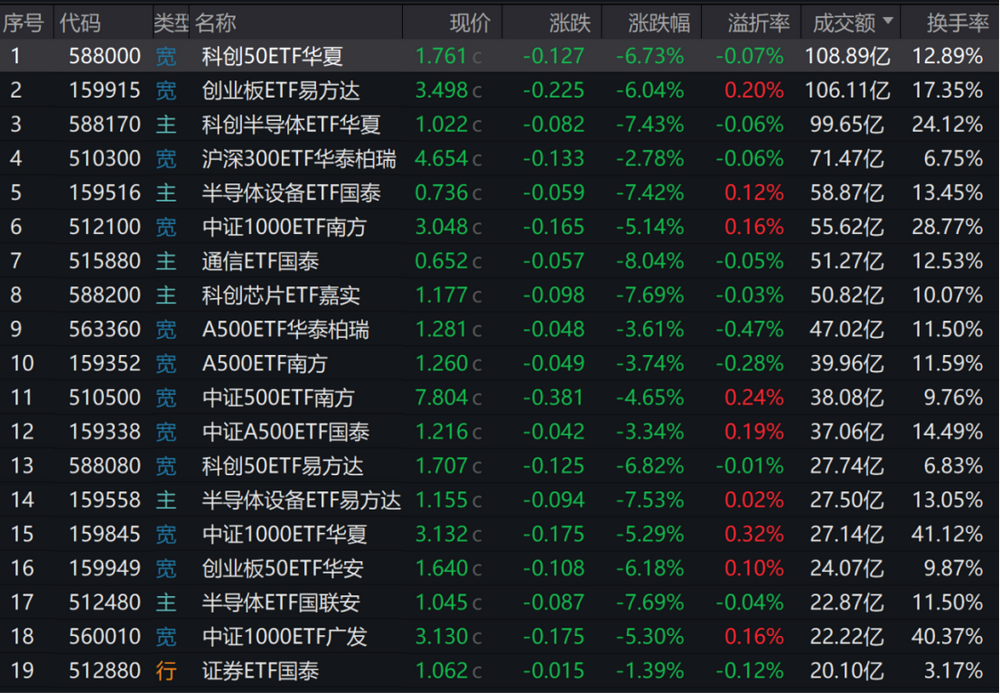Select 通信ETF国泰 in the list
Image resolution: width=1000 pixels, height=694 pixels.
pyautogui.click(x=260, y=261)
